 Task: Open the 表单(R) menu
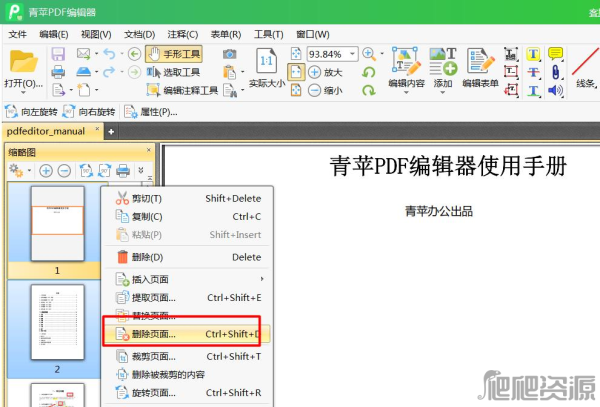[226, 34]
